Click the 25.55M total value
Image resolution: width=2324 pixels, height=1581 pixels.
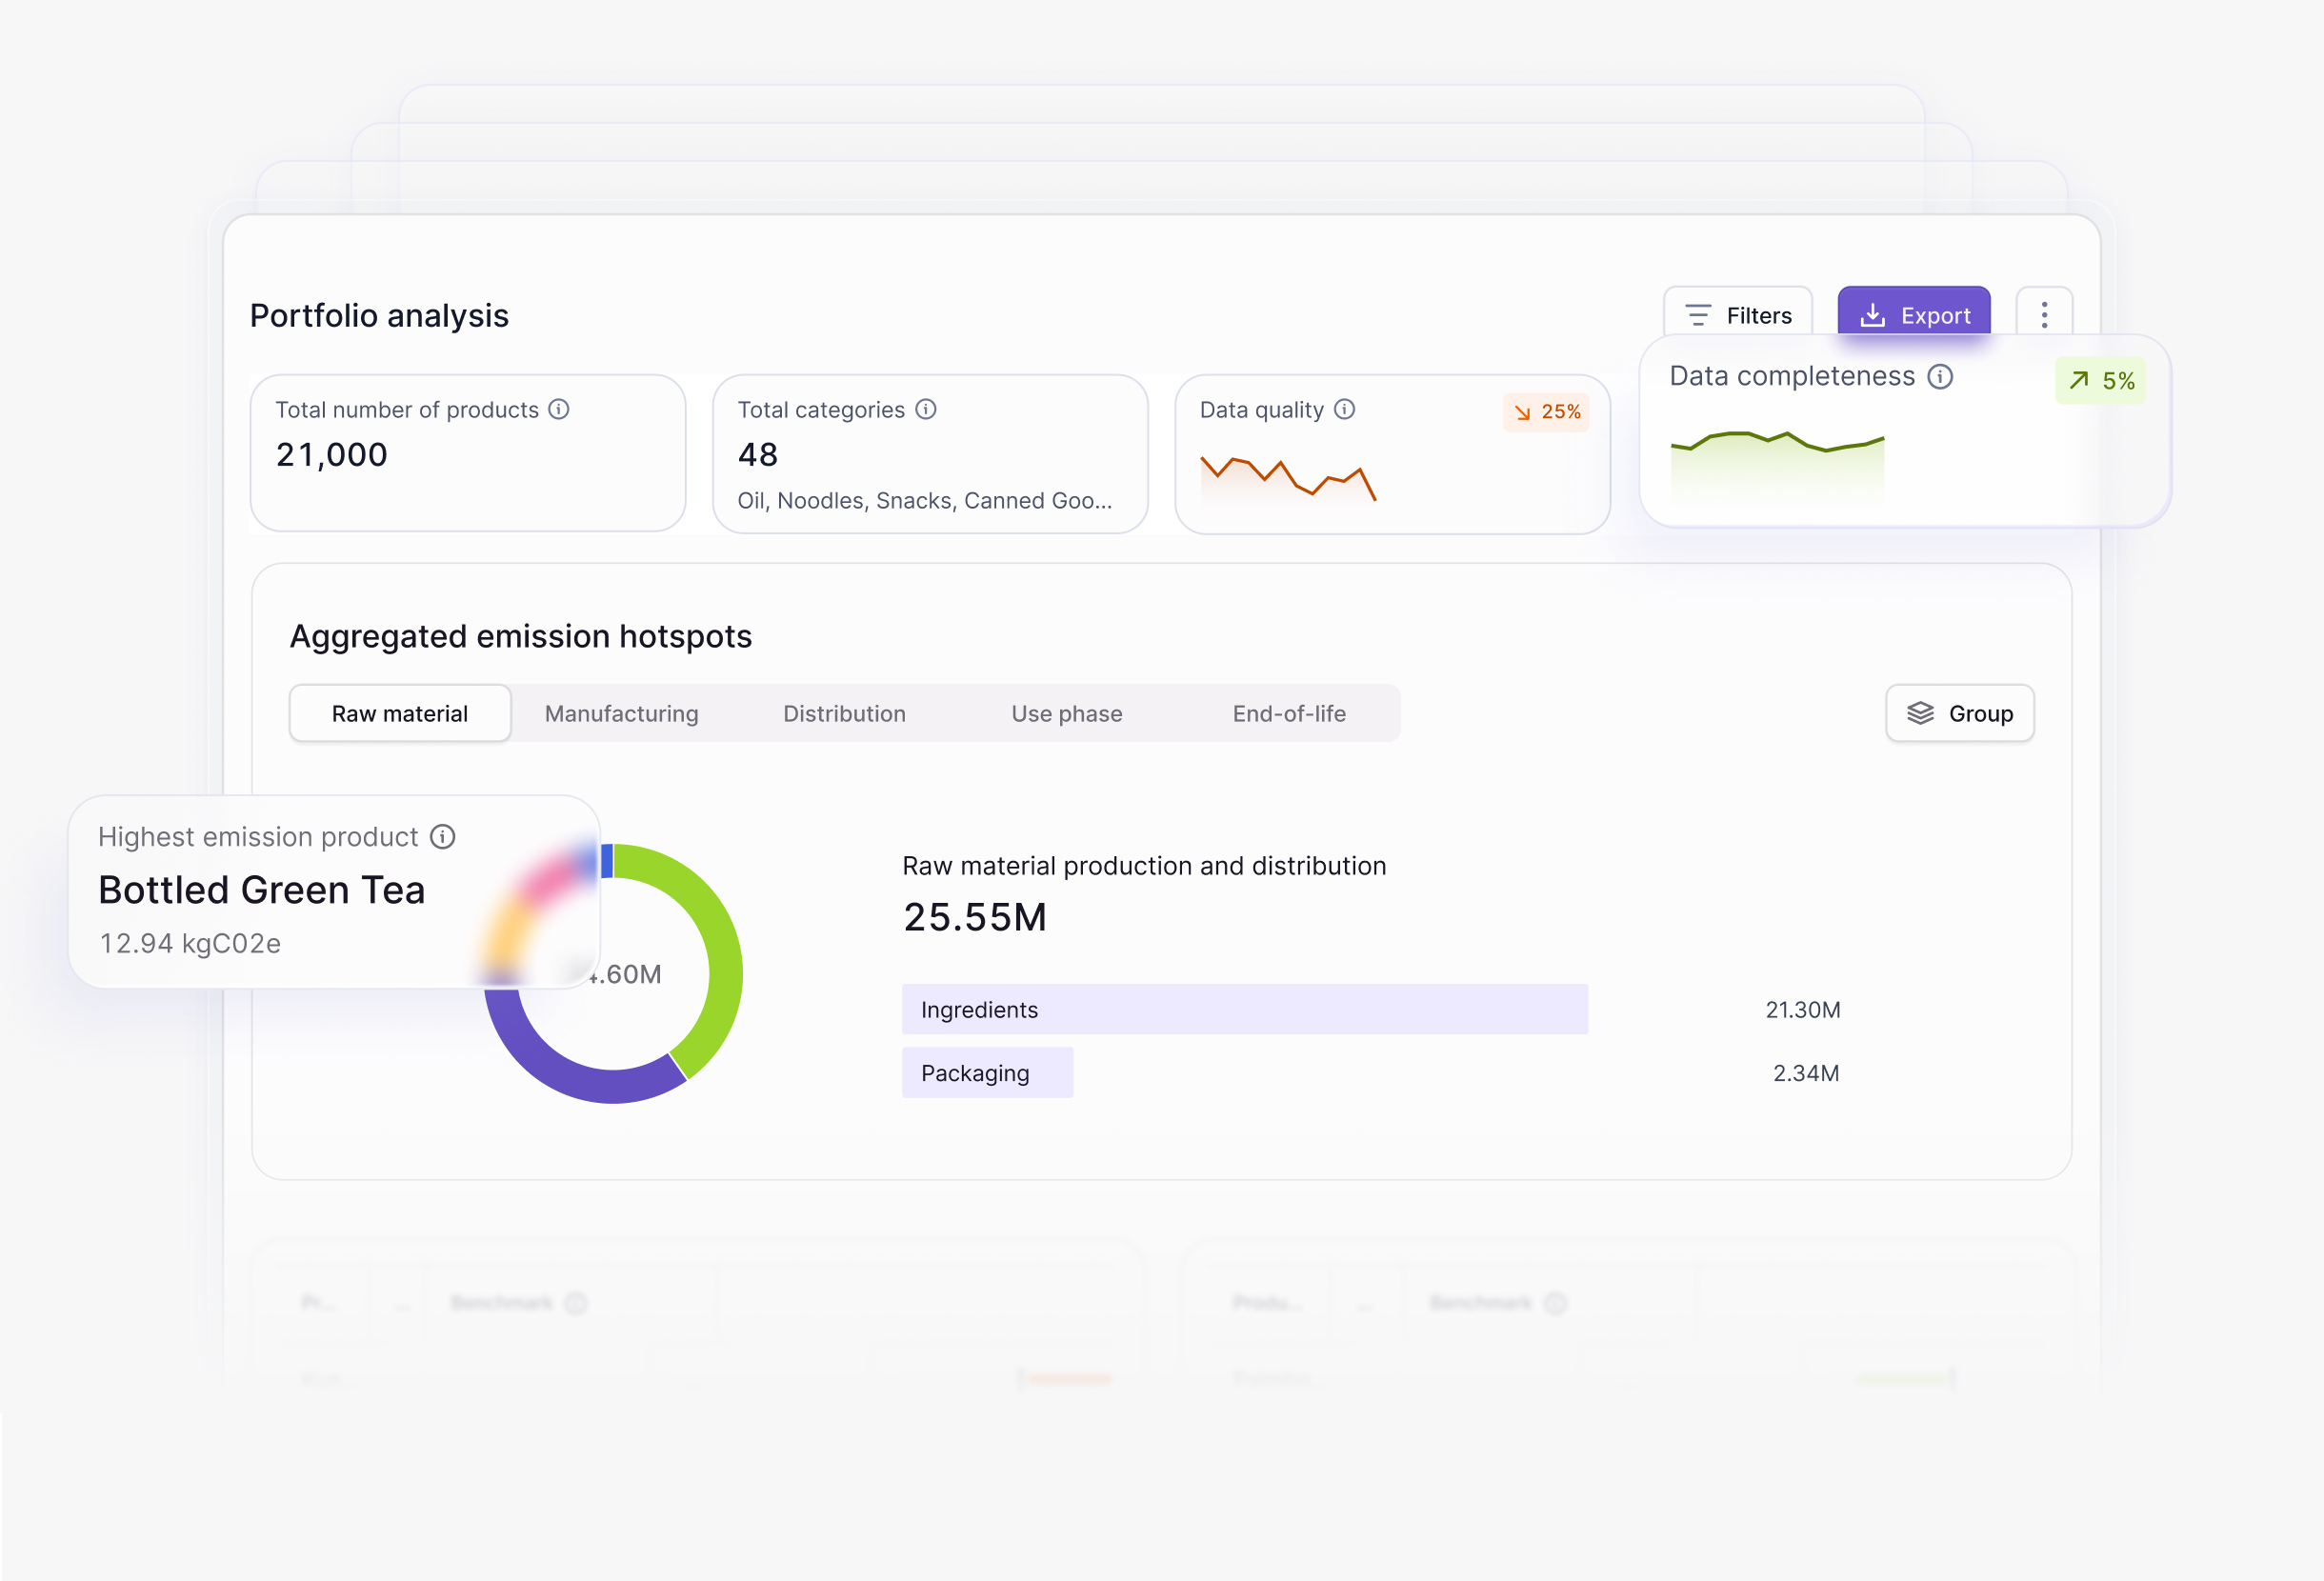pyautogui.click(x=974, y=916)
